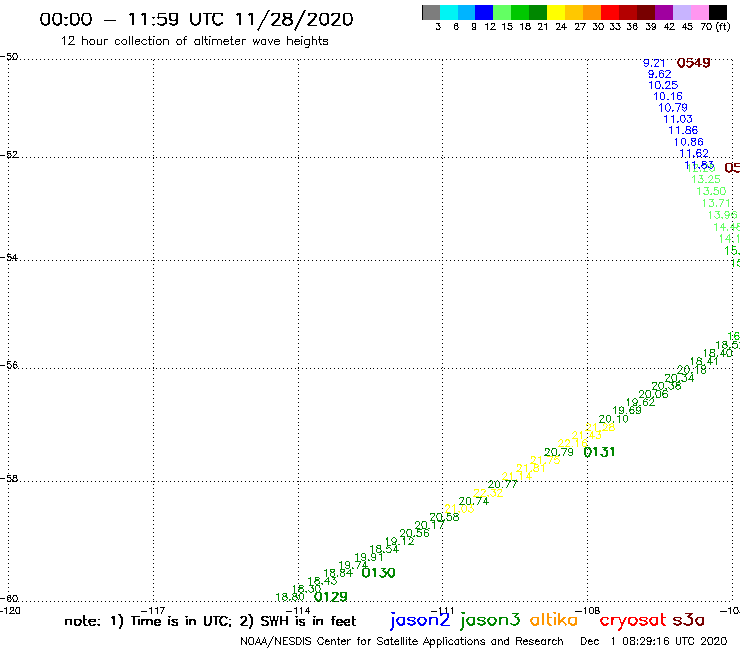
Task: Click the jason3 satellite label
Action: coord(490,621)
